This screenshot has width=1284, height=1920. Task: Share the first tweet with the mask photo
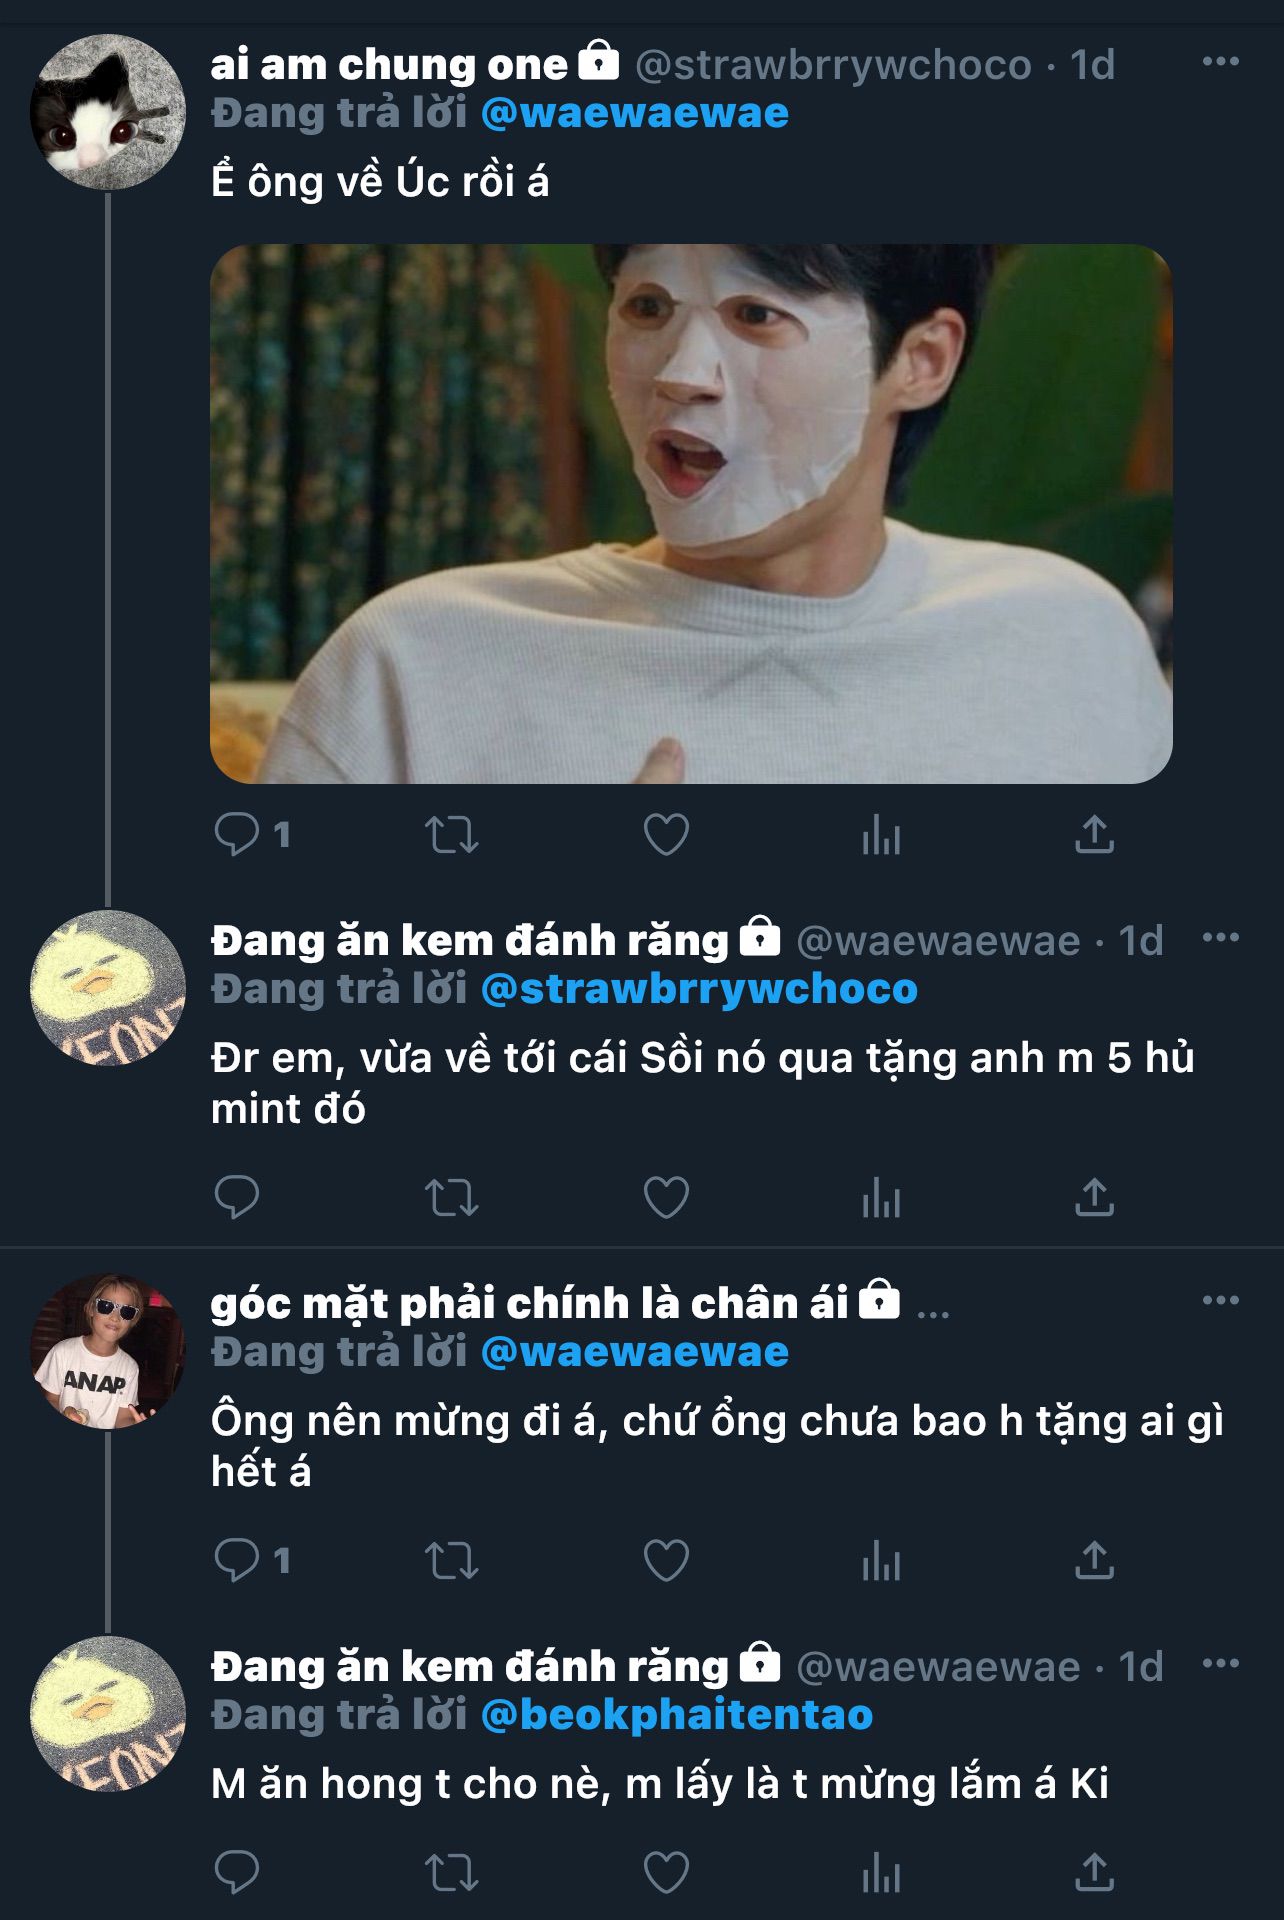tap(1094, 834)
